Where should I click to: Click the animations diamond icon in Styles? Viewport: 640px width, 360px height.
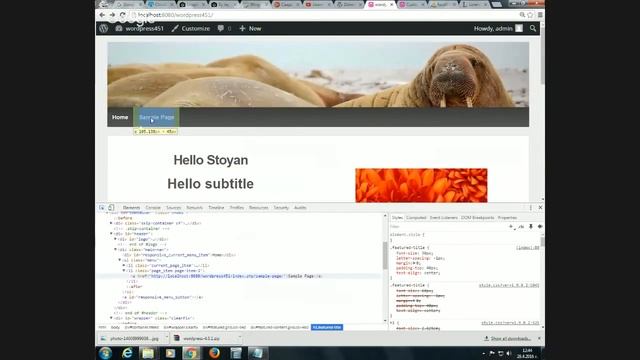[x=540, y=227]
